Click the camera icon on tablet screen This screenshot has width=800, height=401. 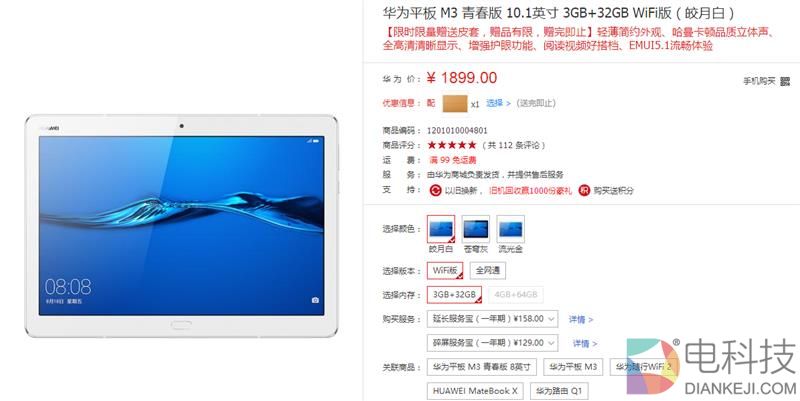pos(315,300)
